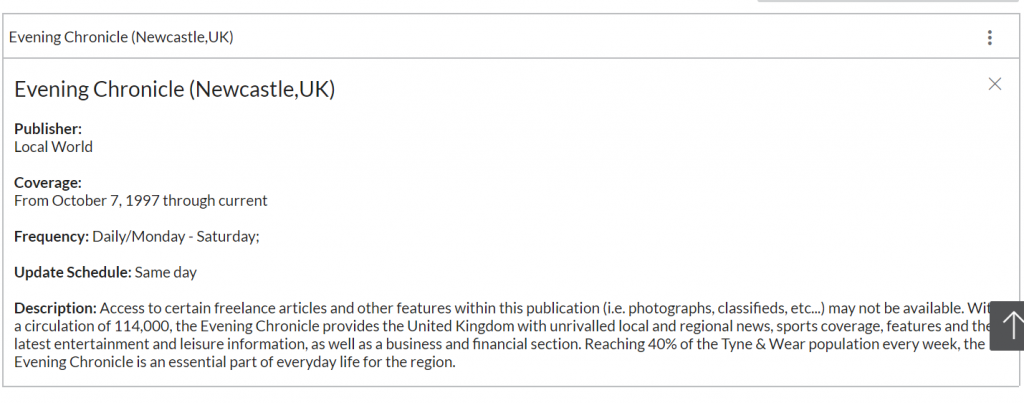The width and height of the screenshot is (1024, 403).
Task: Click the Tyne & Wear text in description
Action: (767, 344)
